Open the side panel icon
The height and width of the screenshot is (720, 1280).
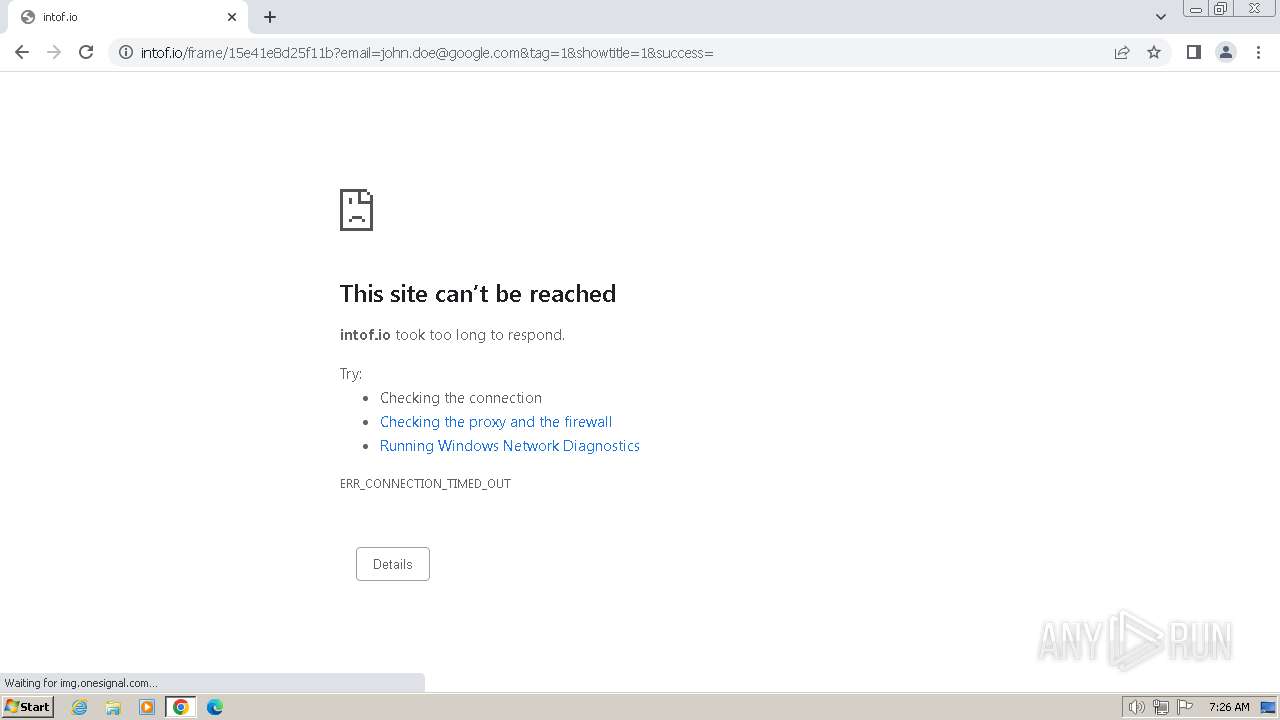tap(1193, 52)
